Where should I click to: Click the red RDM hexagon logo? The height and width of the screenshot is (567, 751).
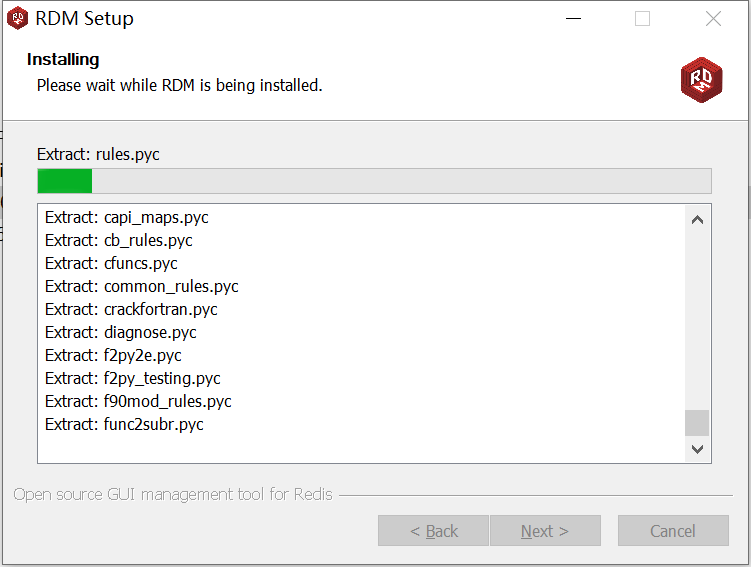click(x=701, y=79)
